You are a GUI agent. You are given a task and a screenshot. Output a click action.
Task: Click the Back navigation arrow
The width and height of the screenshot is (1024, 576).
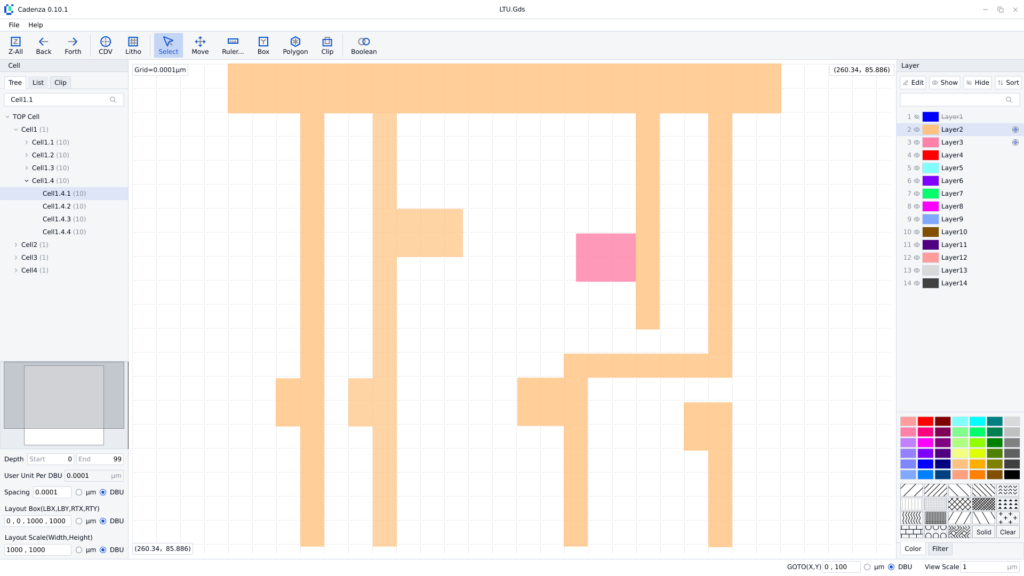pyautogui.click(x=44, y=45)
